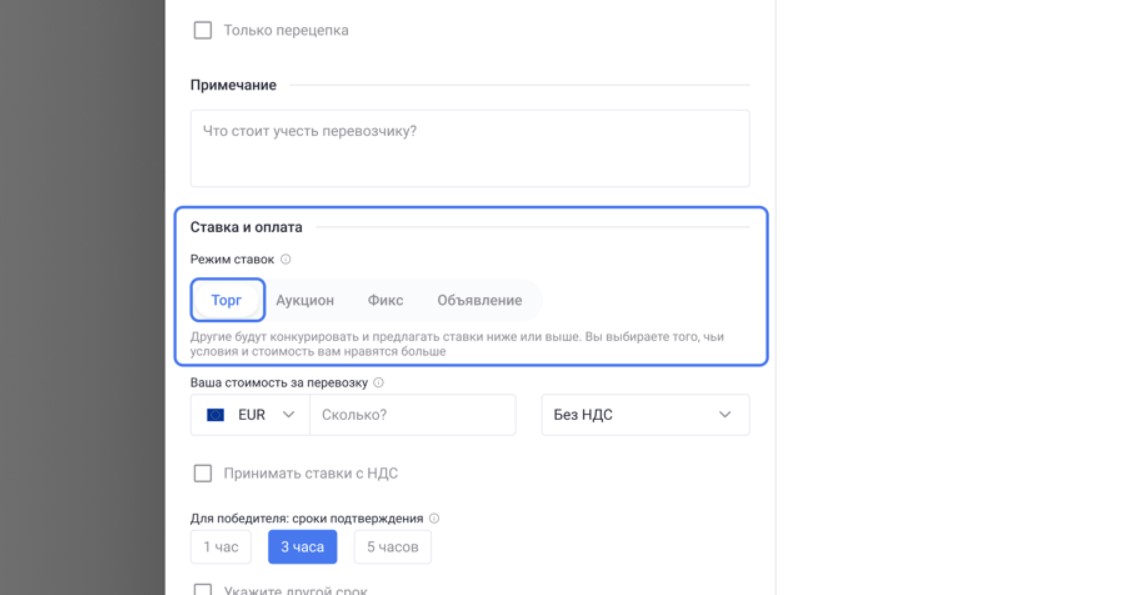This screenshot has width=1139, height=595.
Task: Pick the 3 часа confirmation button
Action: 302,547
